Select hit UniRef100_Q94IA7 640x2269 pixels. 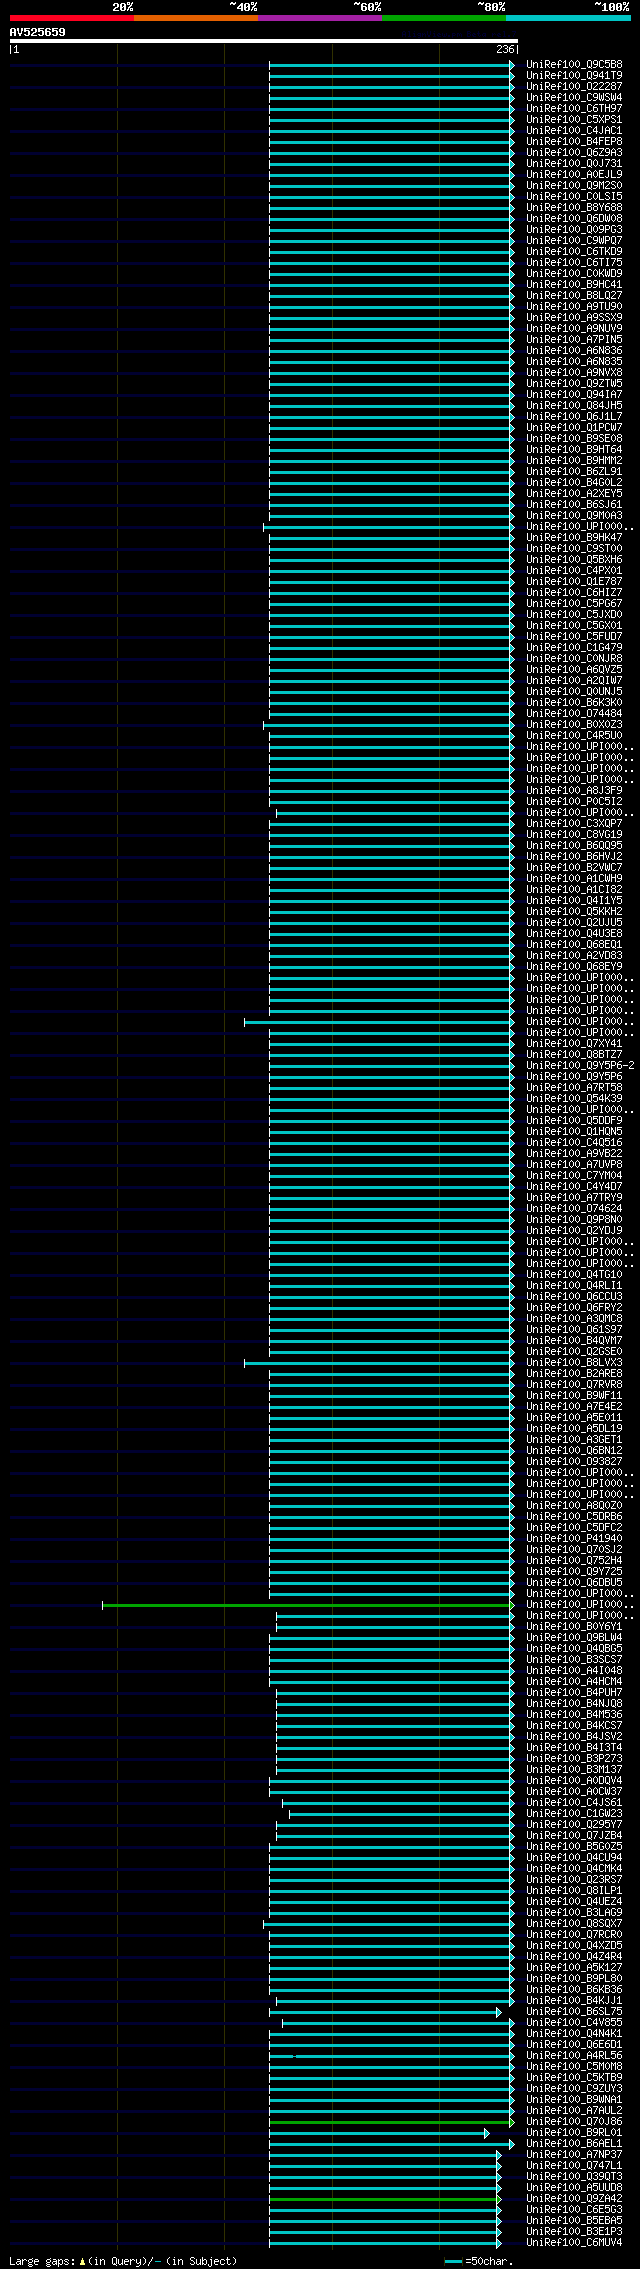(x=574, y=395)
